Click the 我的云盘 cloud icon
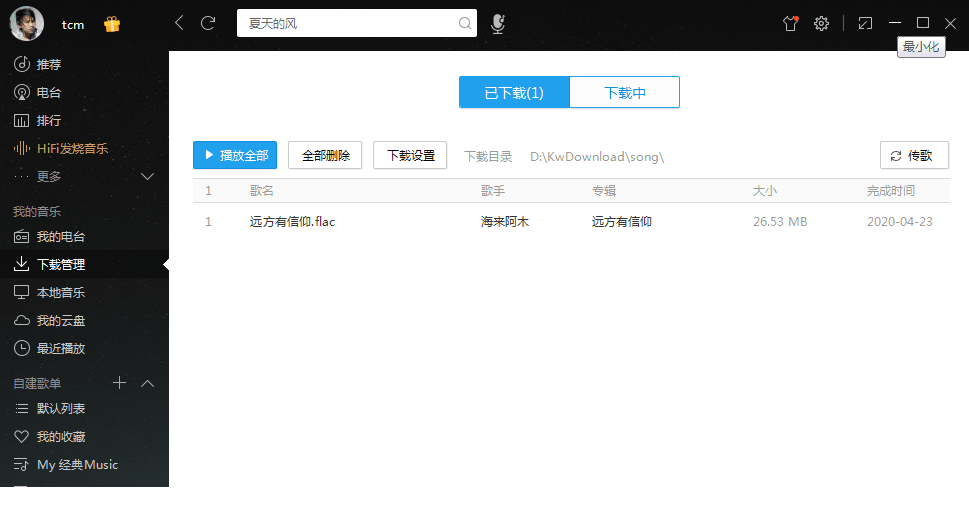The width and height of the screenshot is (969, 510). 22,320
